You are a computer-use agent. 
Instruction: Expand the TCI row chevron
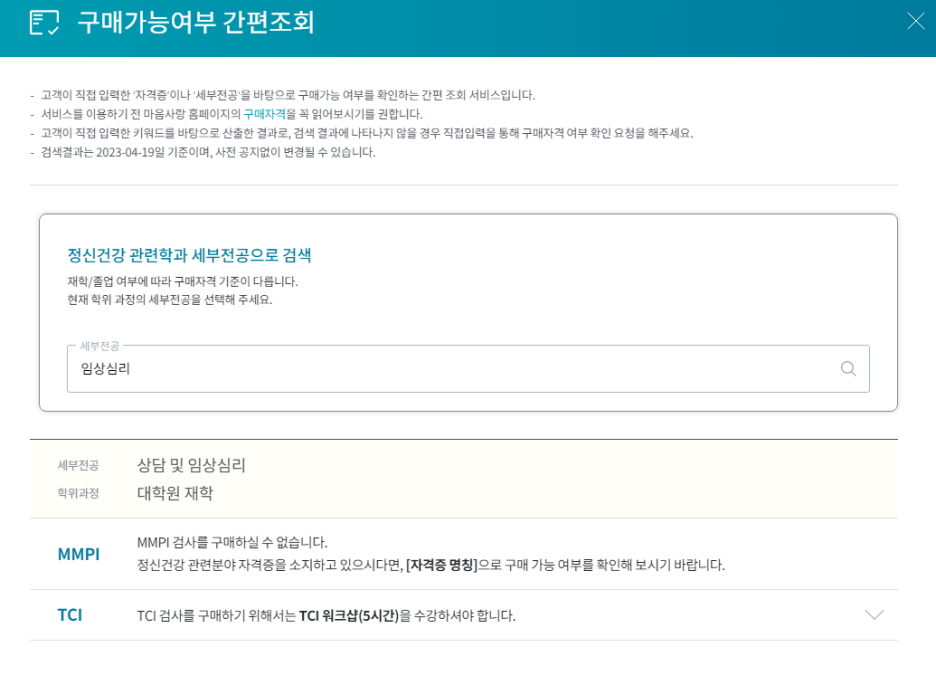(875, 615)
